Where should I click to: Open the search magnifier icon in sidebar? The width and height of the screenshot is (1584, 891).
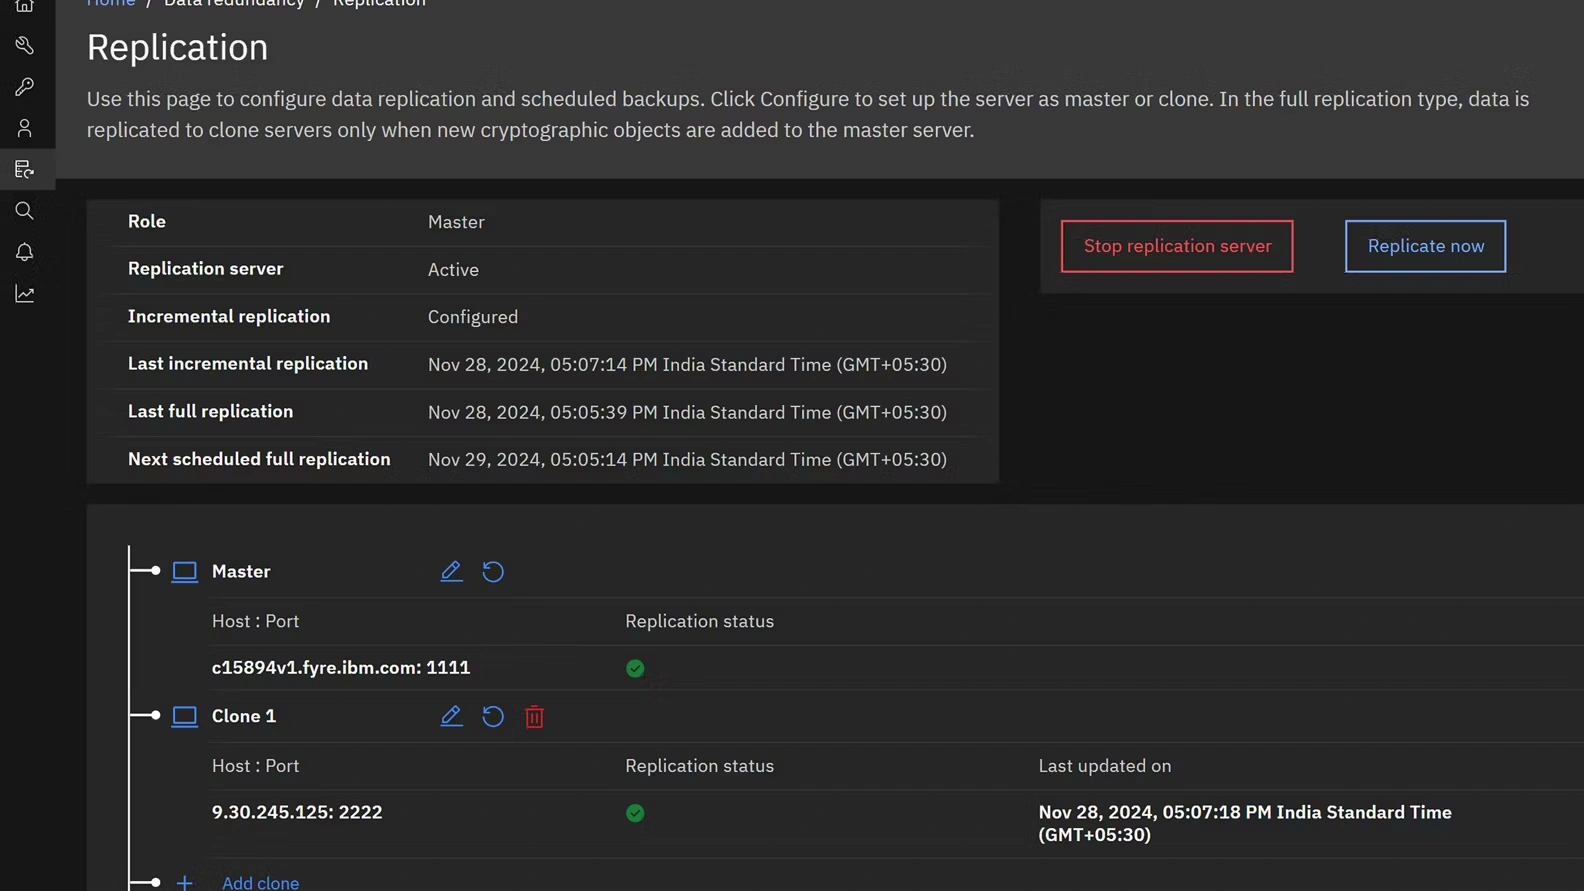point(24,211)
